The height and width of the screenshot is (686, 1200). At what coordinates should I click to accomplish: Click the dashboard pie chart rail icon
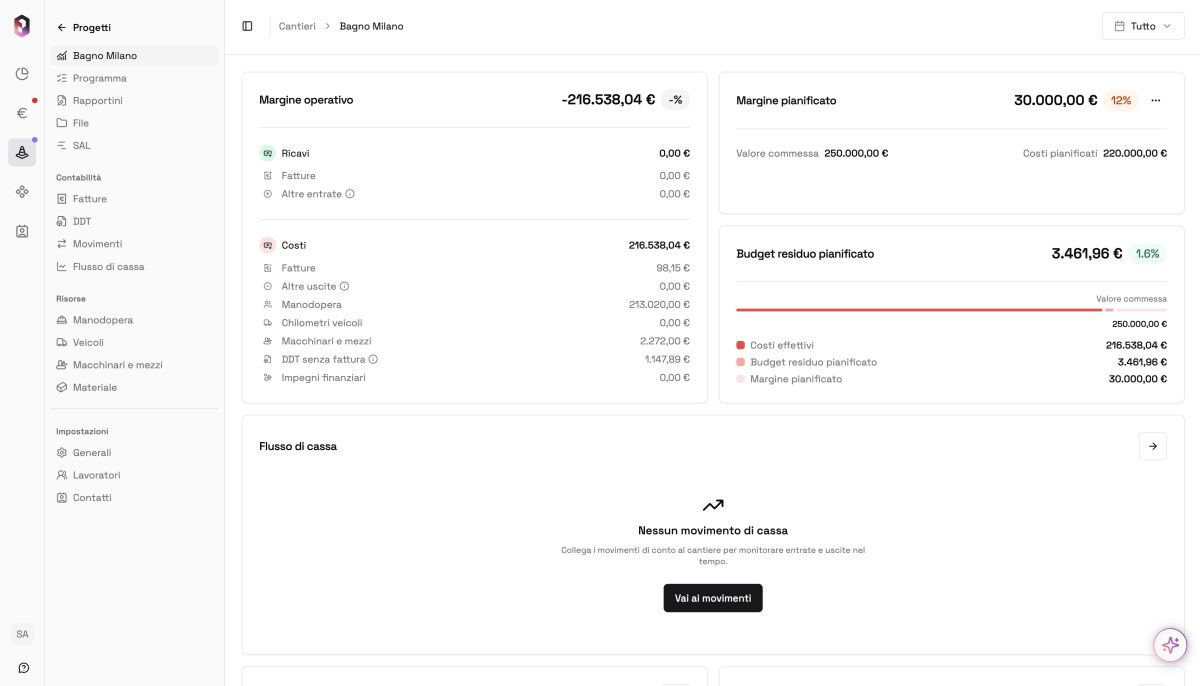22,74
